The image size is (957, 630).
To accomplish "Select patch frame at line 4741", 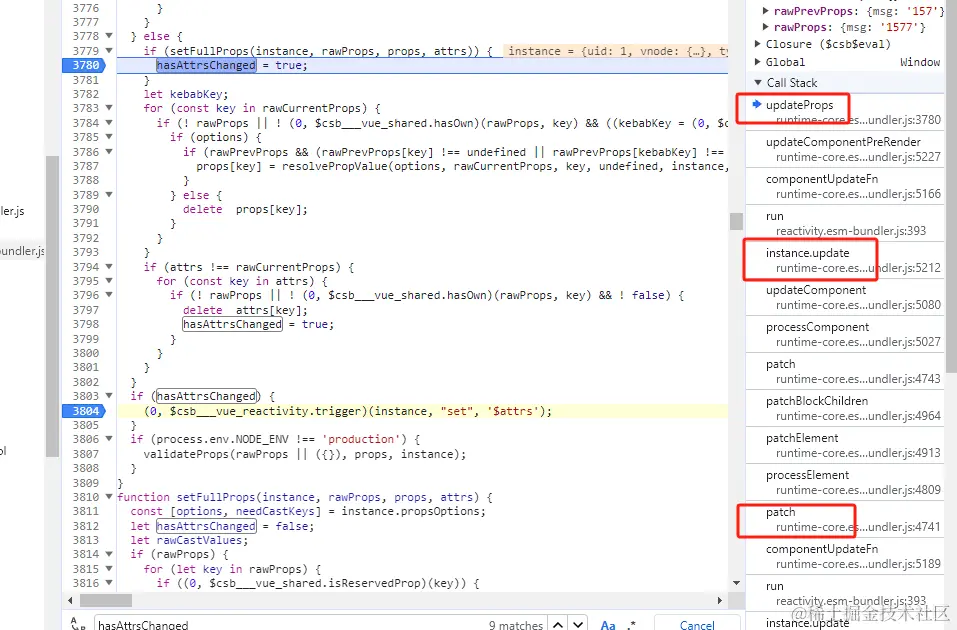I will [845, 519].
